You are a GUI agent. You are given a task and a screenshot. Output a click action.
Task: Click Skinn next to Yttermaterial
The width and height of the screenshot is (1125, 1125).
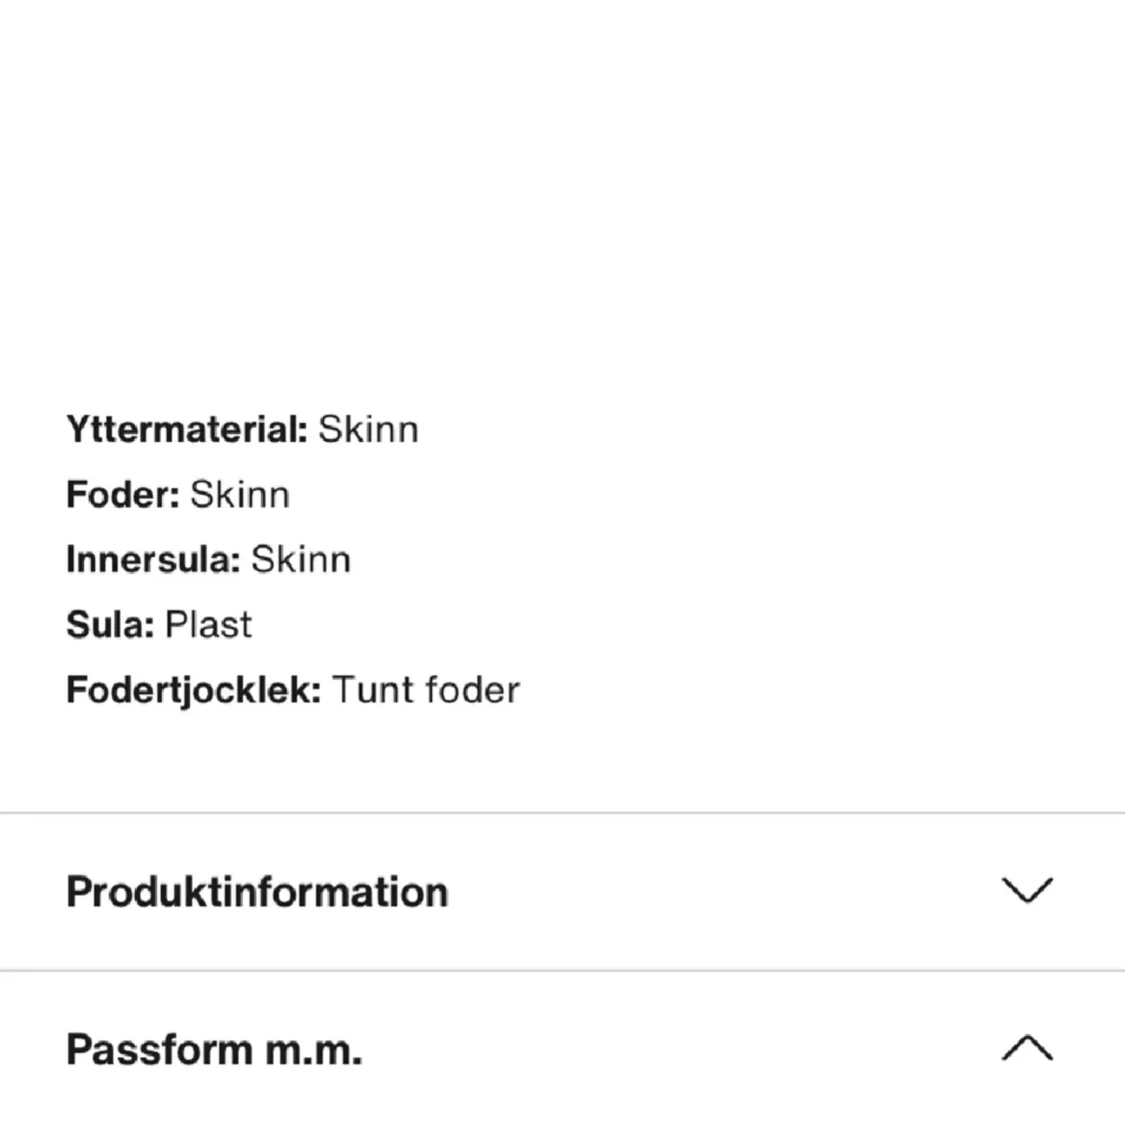coord(369,428)
